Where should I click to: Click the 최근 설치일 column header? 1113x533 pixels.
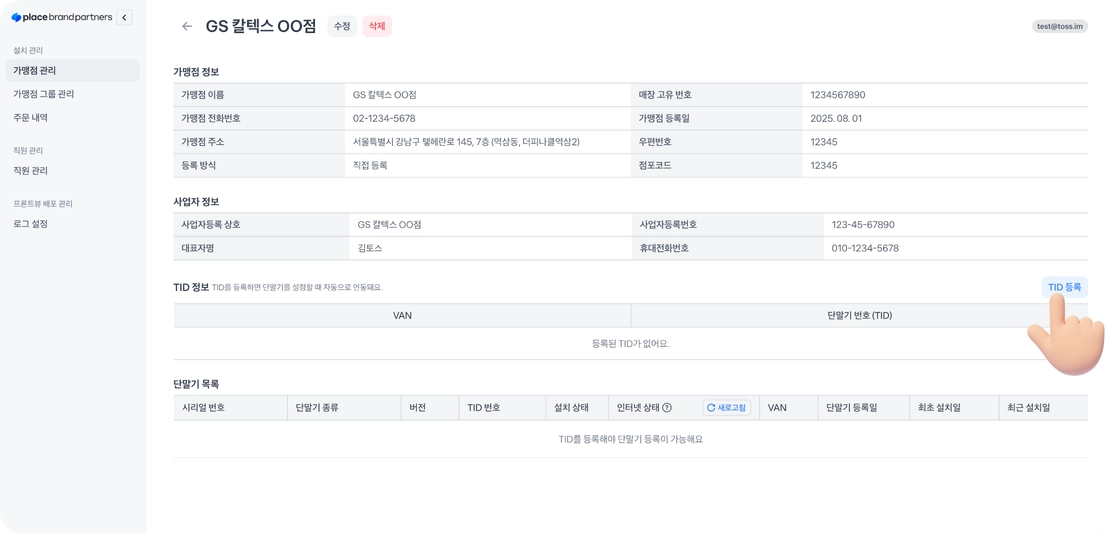(x=1029, y=408)
